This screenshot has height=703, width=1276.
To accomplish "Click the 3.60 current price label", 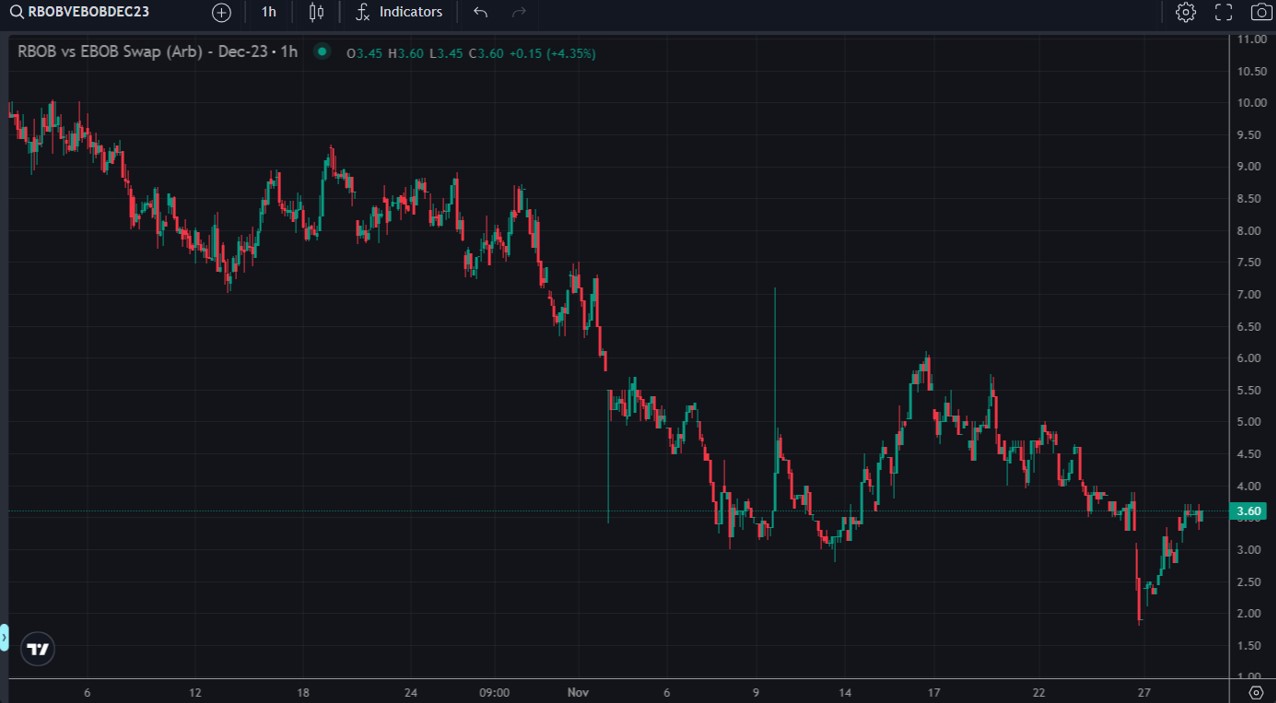I will point(1248,511).
